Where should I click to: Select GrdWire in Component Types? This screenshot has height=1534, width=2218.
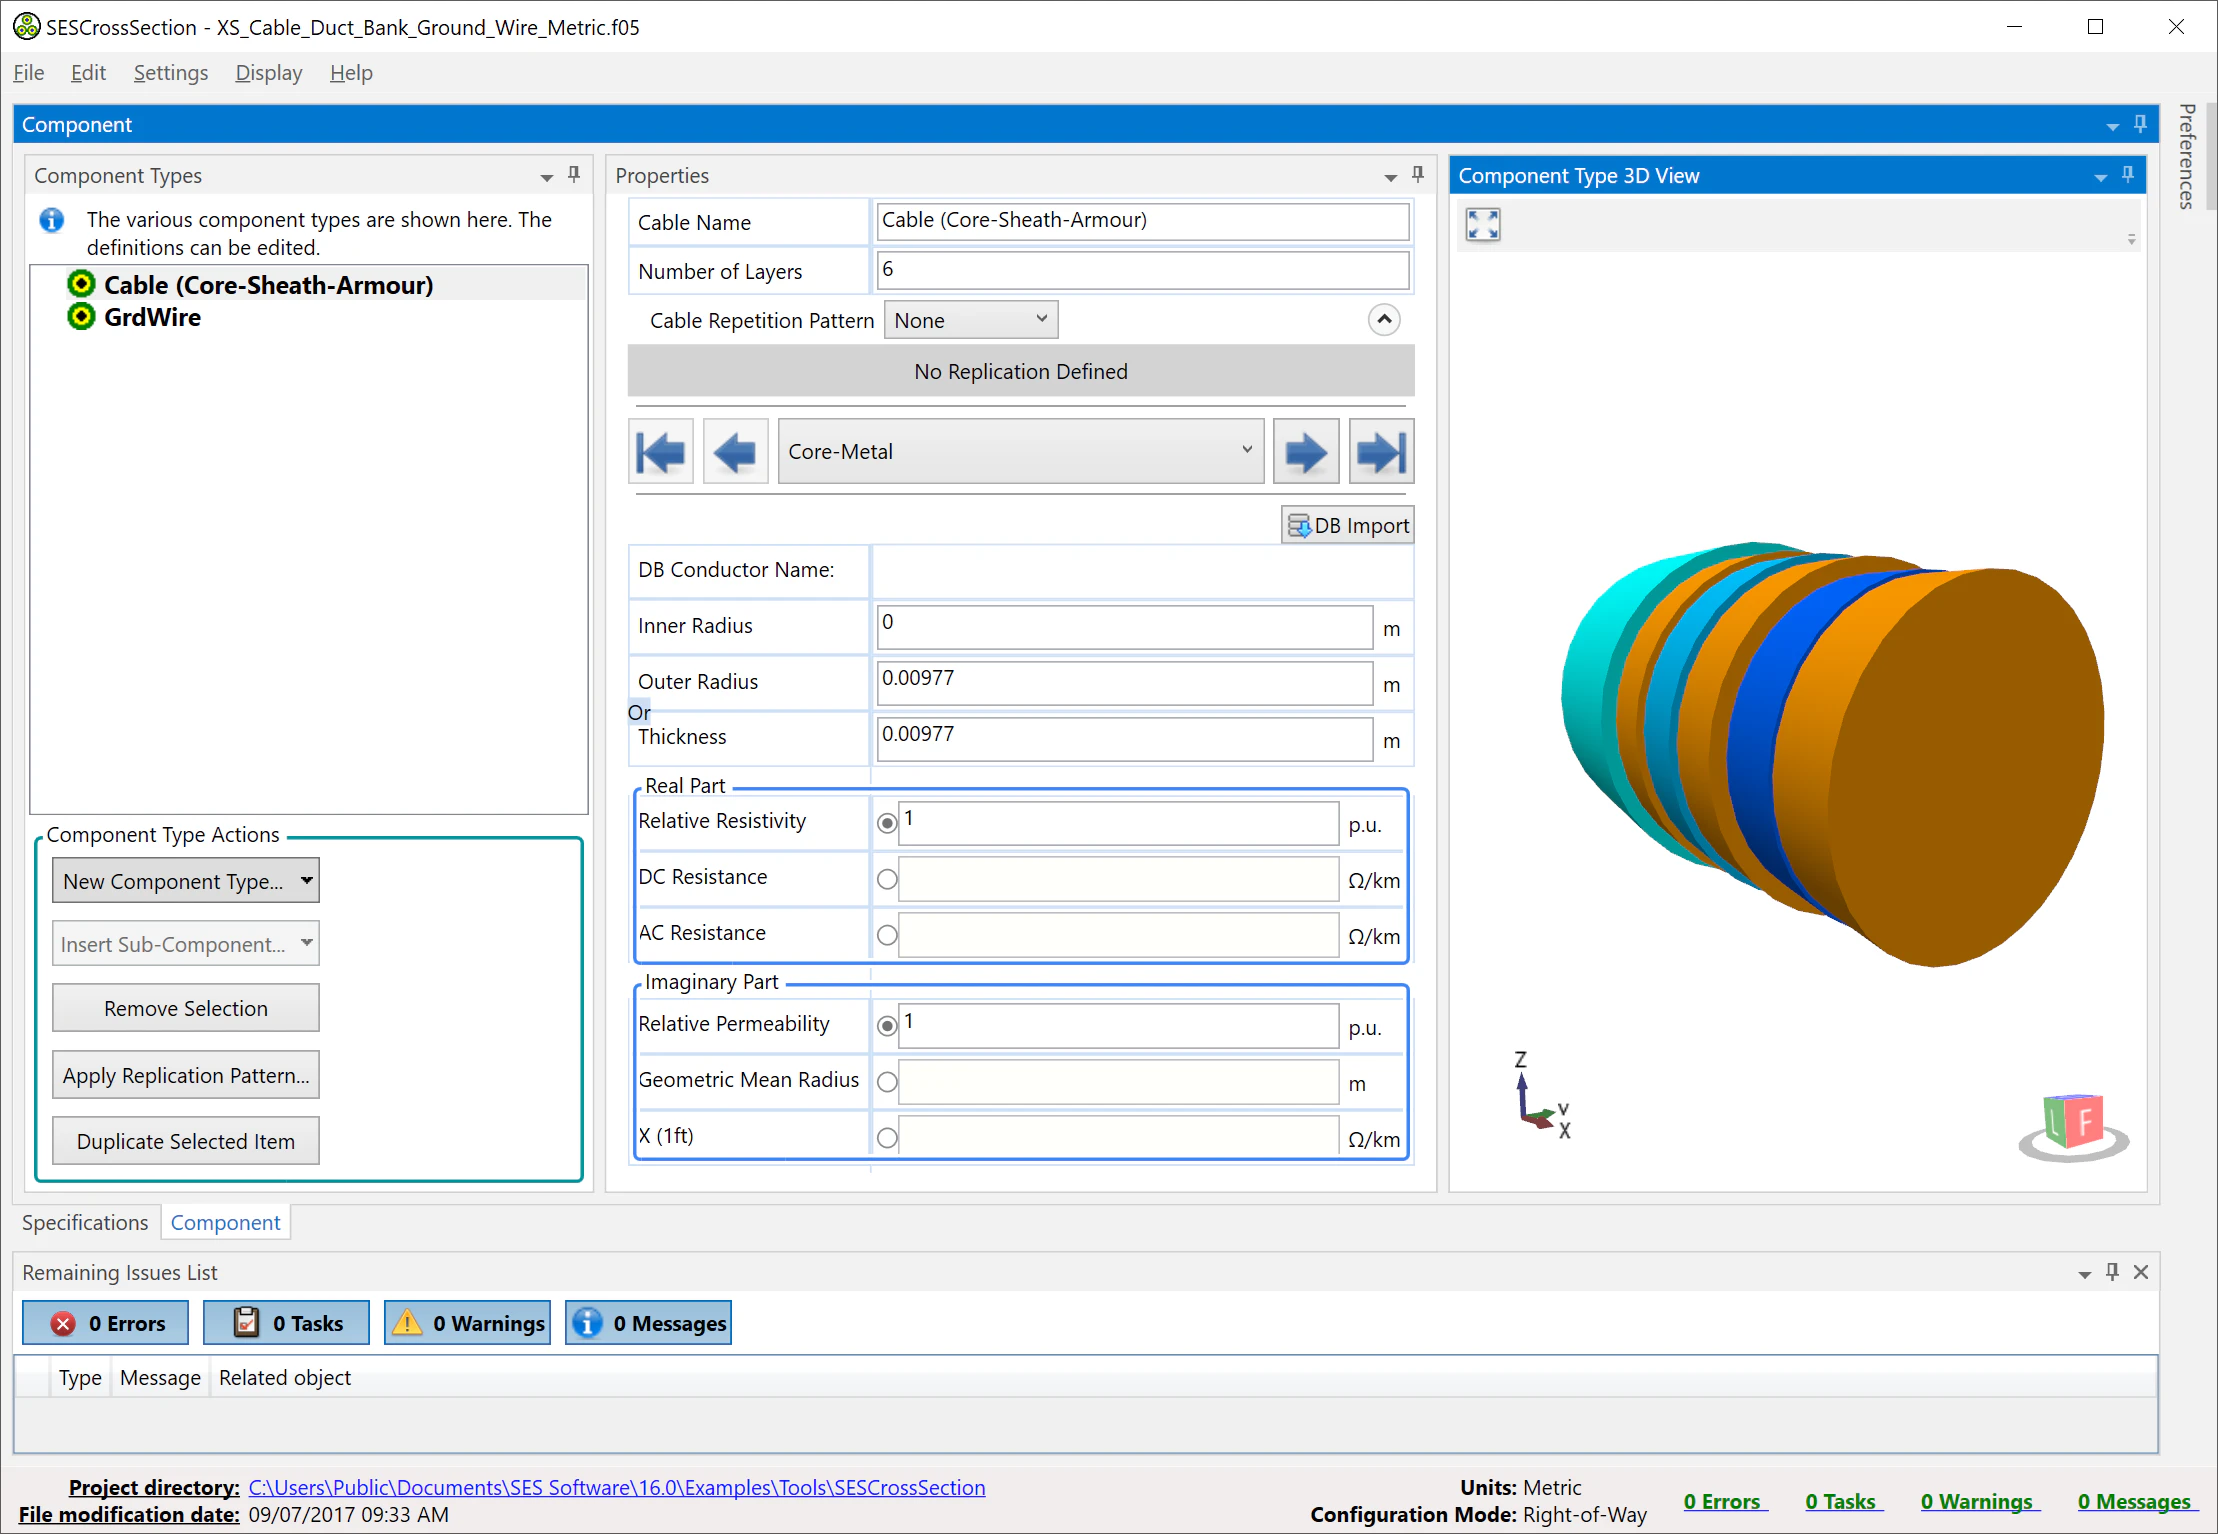[x=152, y=317]
